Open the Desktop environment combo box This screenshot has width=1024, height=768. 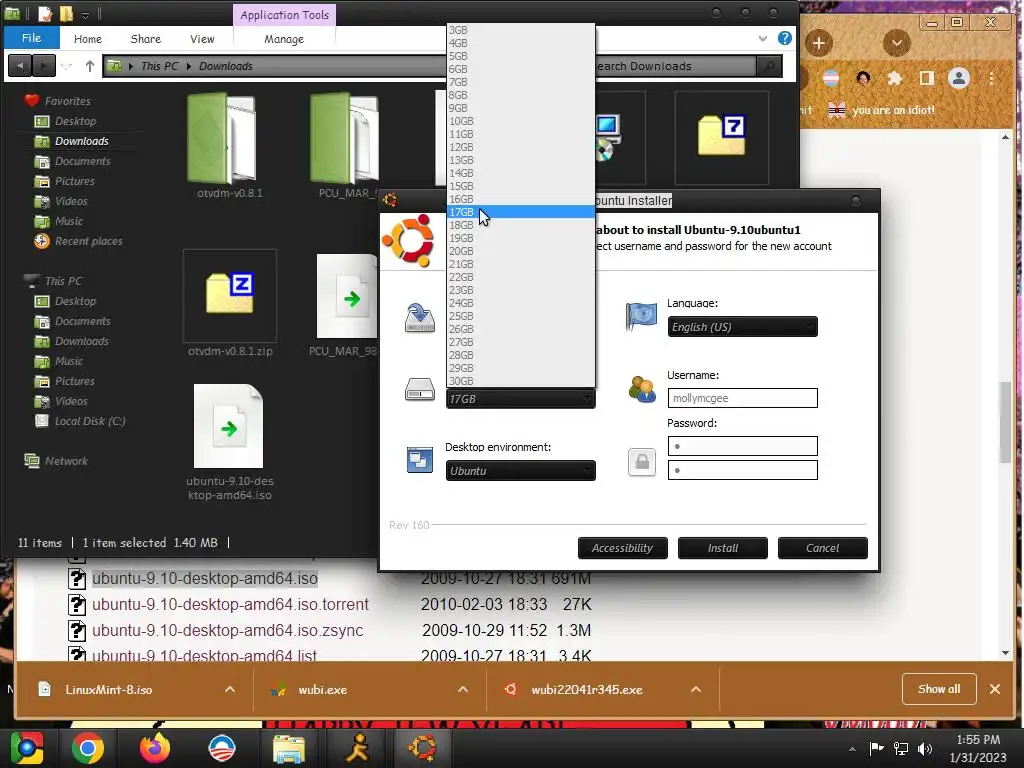coord(520,471)
